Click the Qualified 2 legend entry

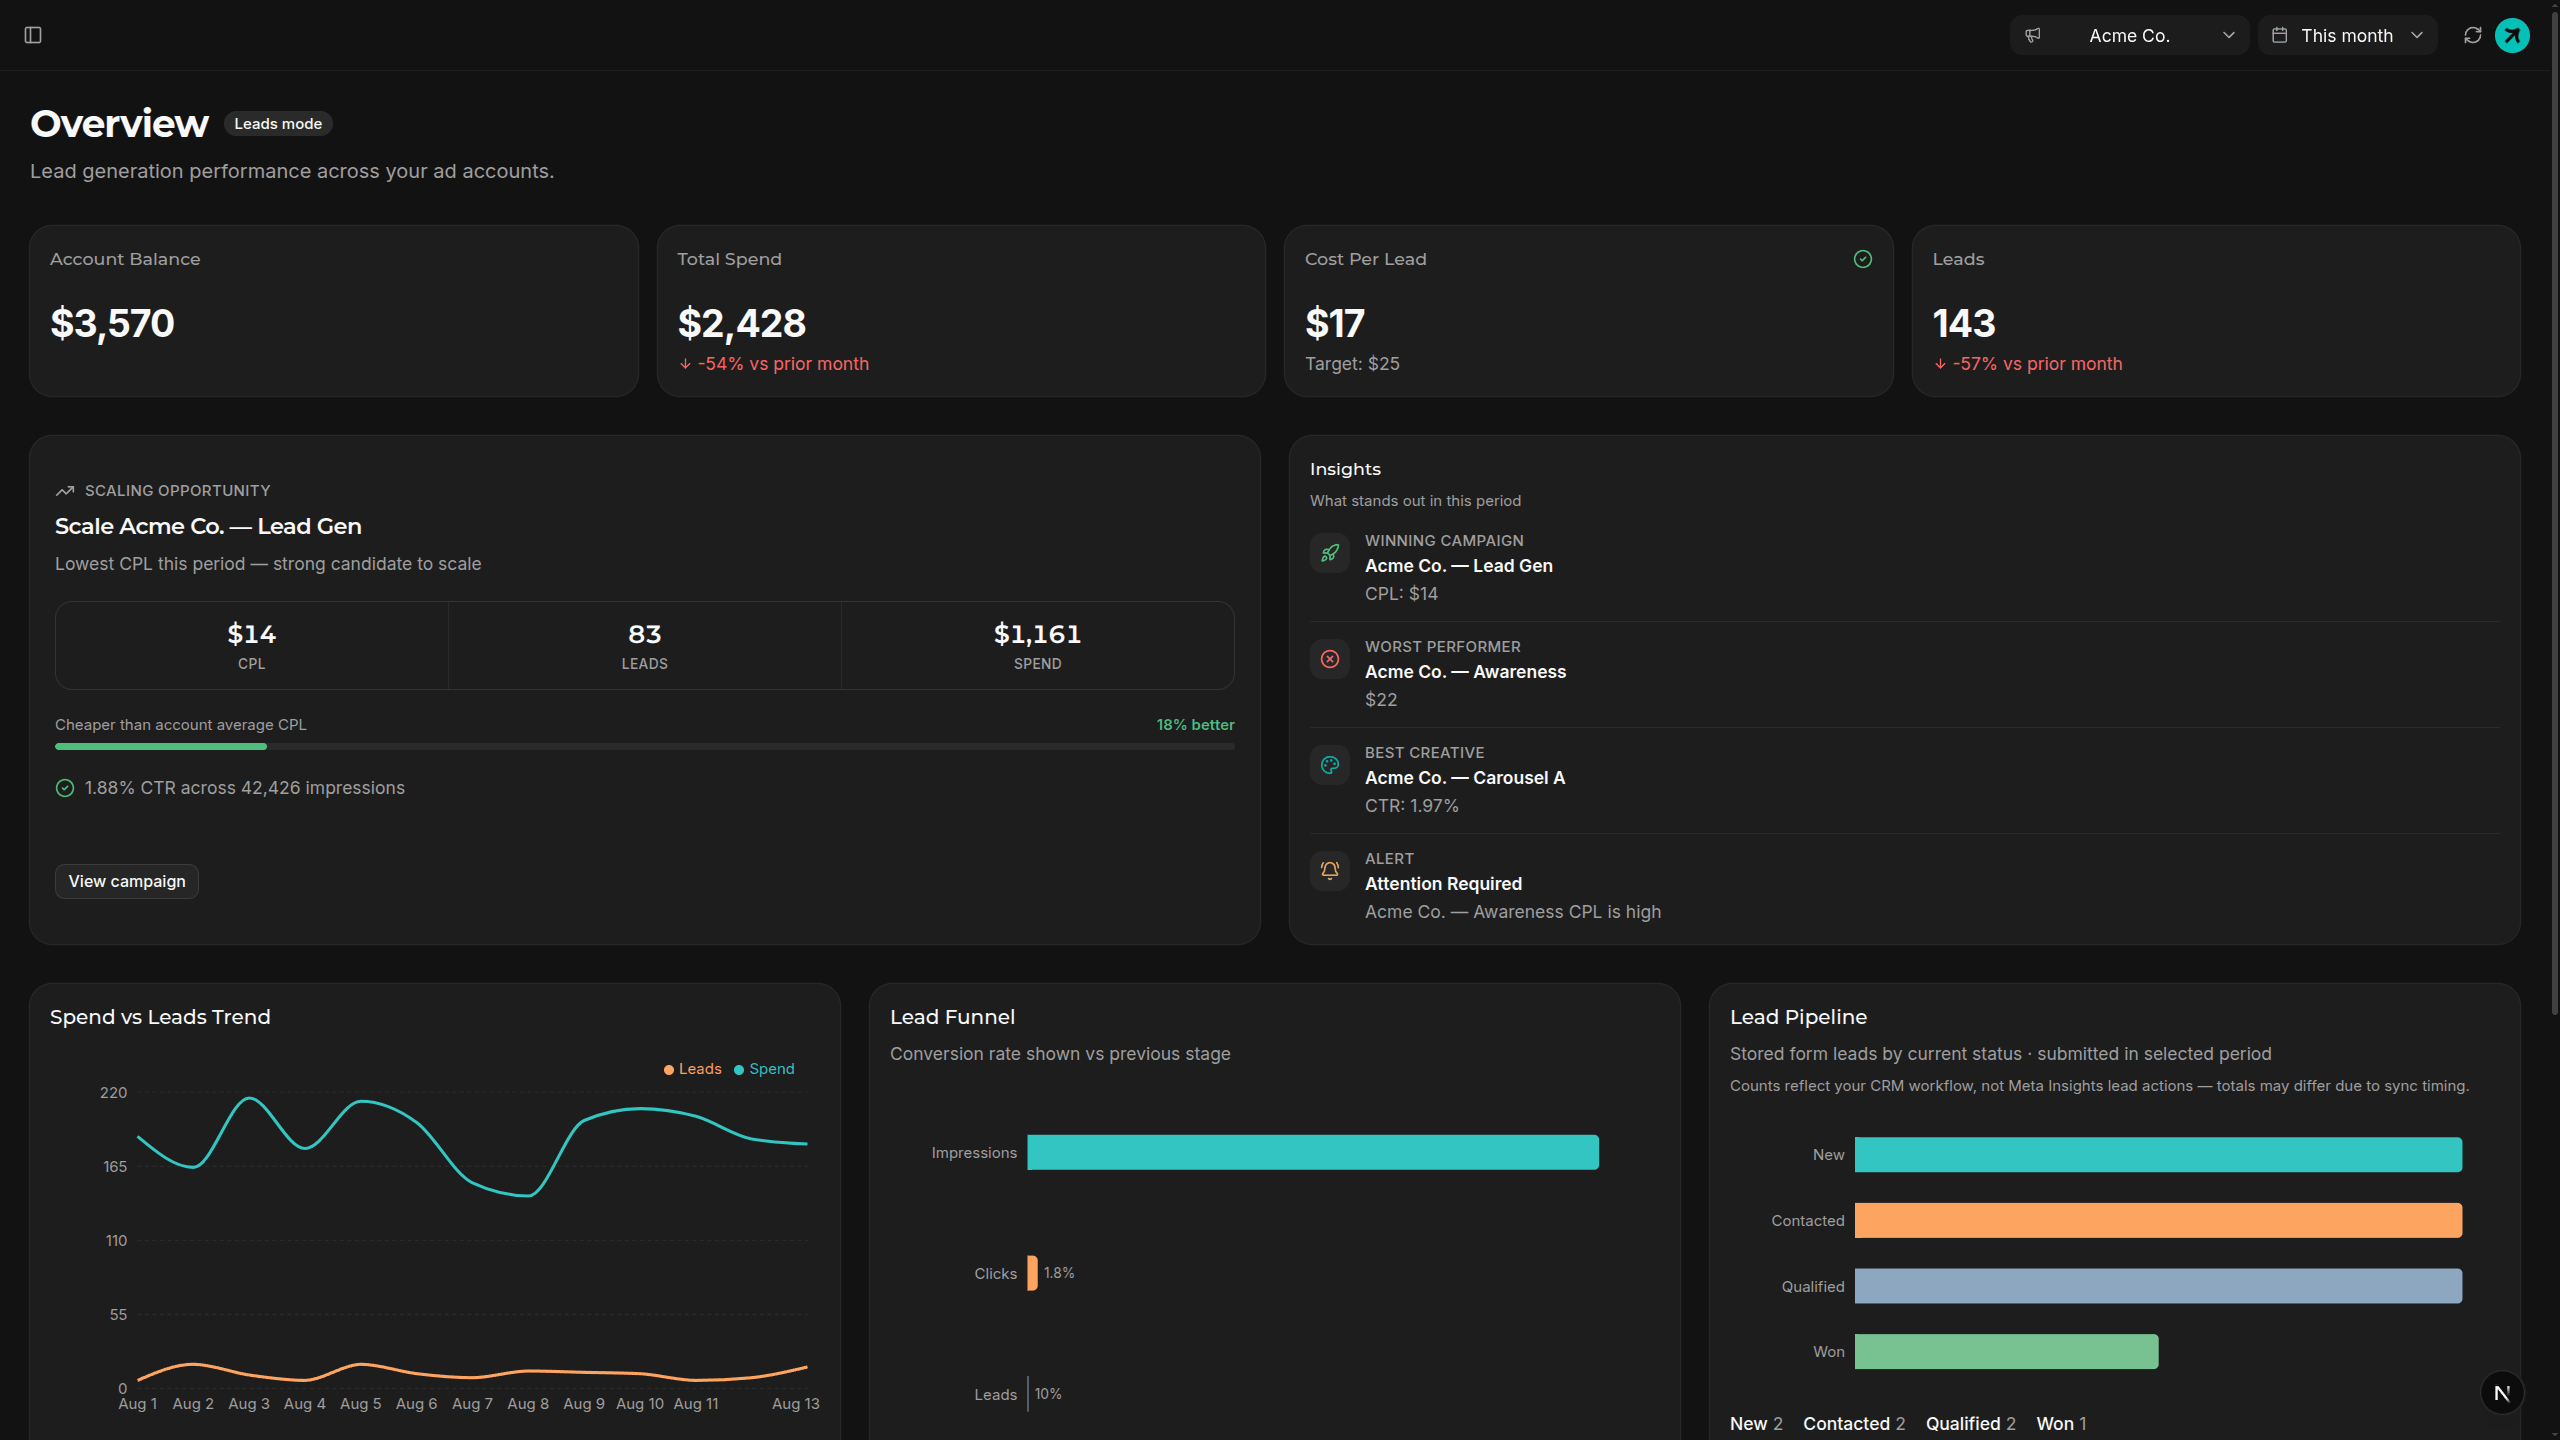tap(1971, 1424)
